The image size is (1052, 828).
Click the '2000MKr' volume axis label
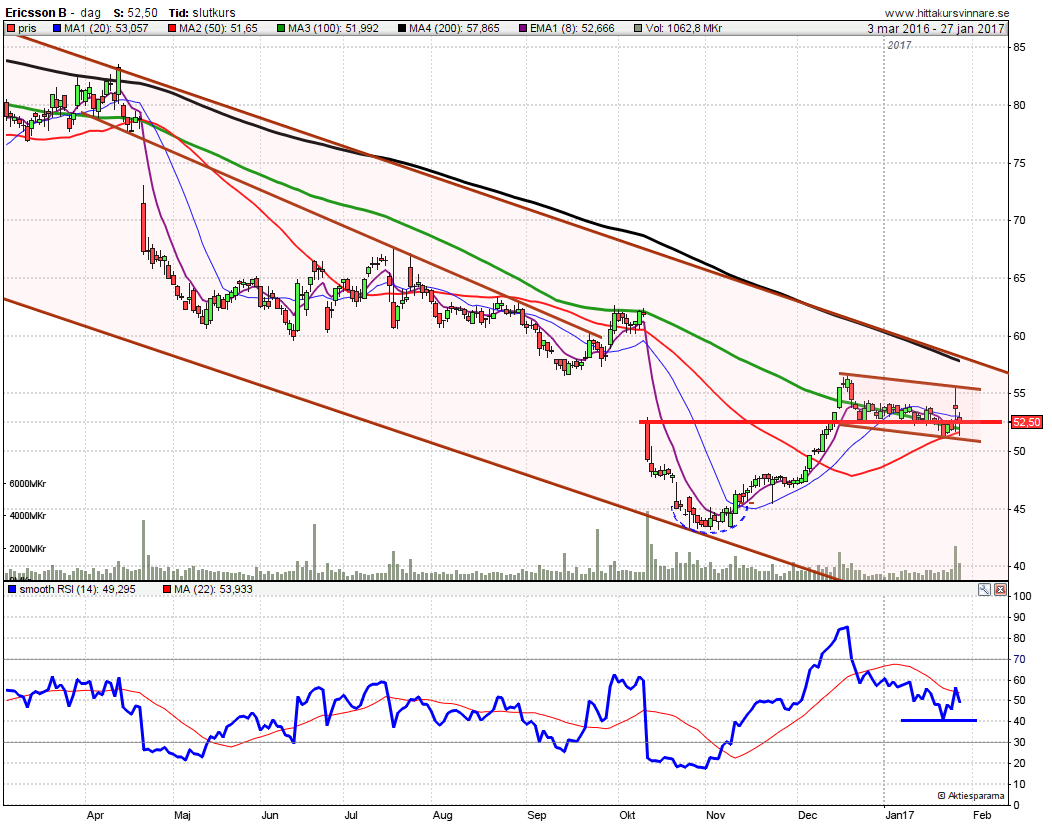(x=28, y=548)
